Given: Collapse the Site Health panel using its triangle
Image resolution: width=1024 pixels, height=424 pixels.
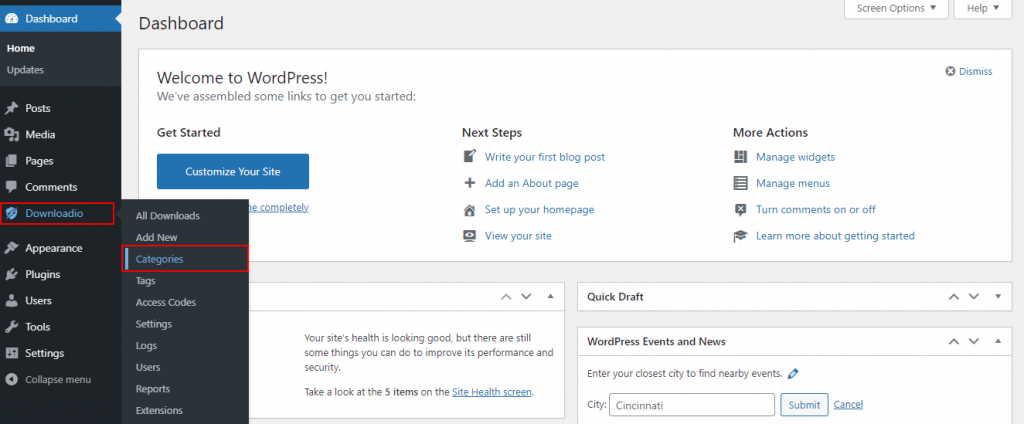Looking at the screenshot, I should (x=550, y=297).
